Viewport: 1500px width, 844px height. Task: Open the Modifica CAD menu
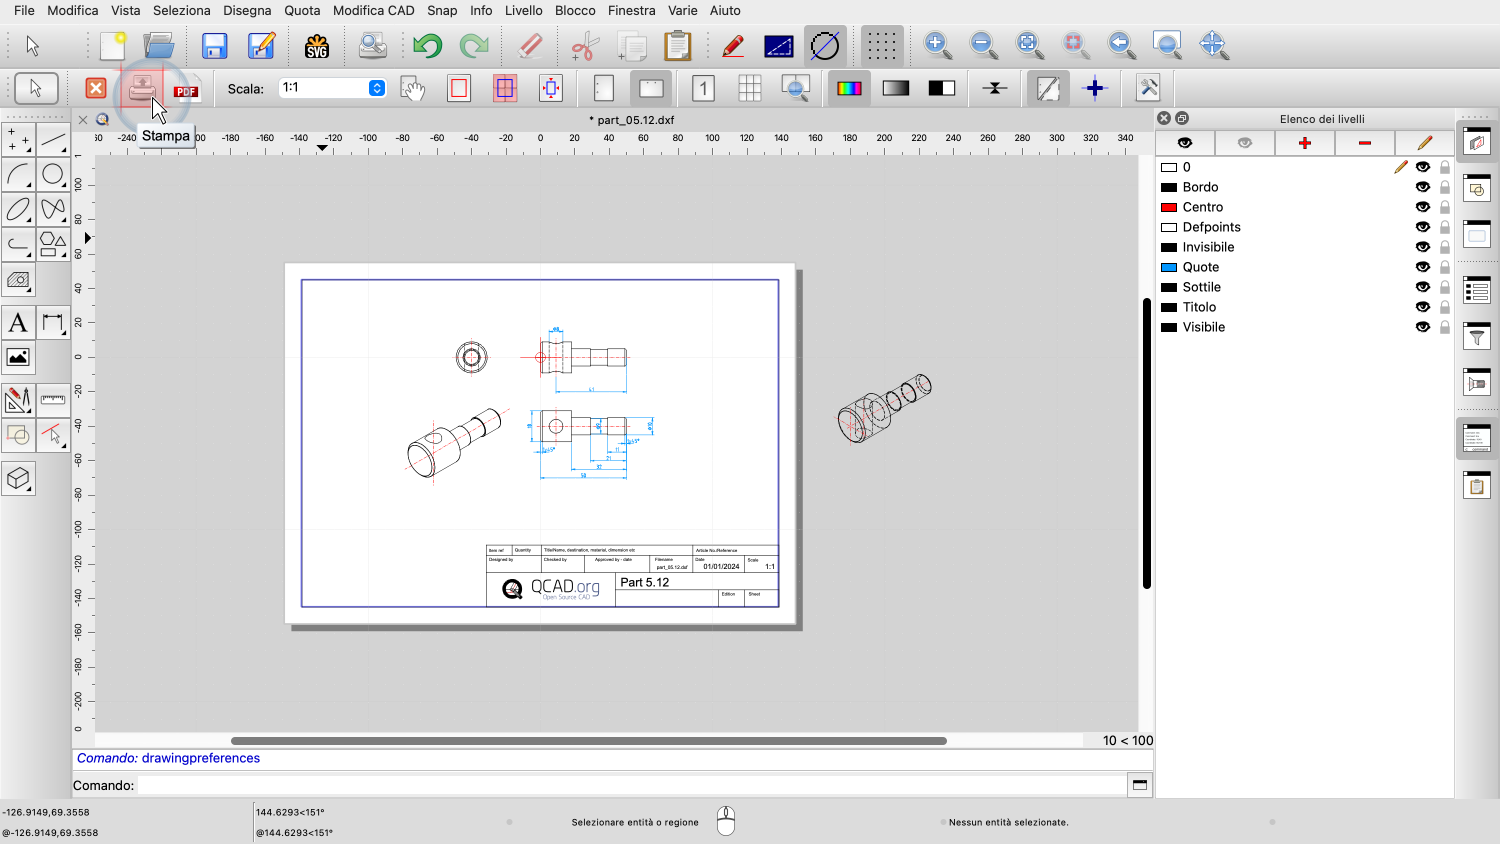pos(373,10)
